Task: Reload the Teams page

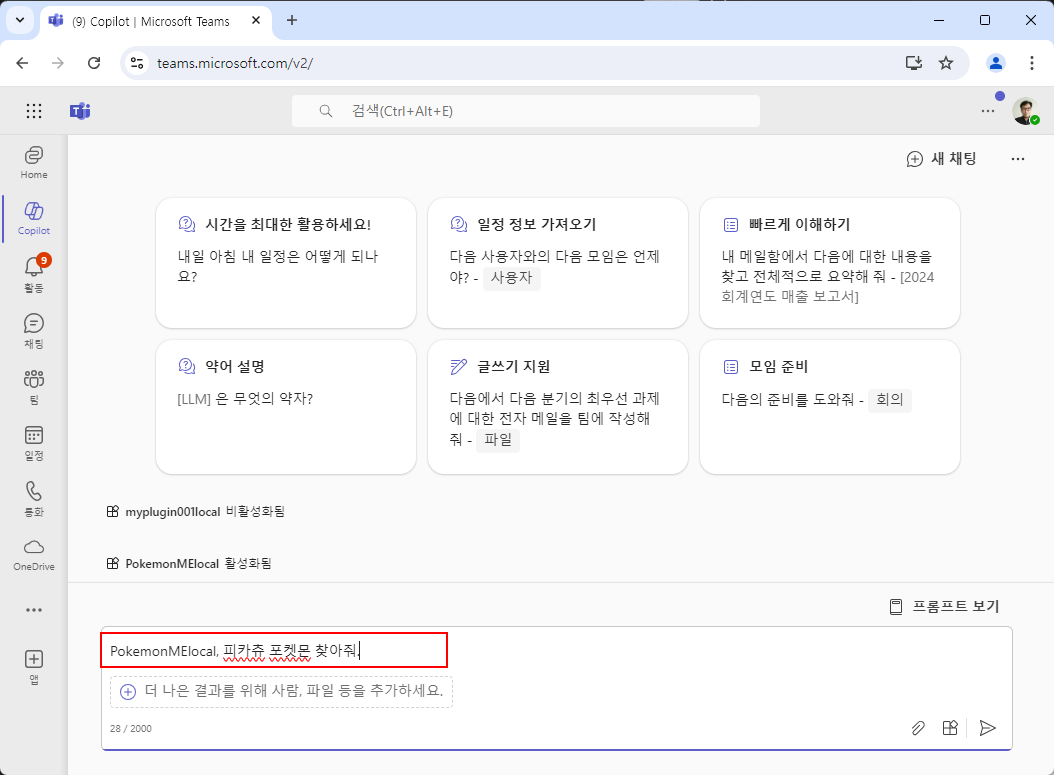Action: coord(94,63)
